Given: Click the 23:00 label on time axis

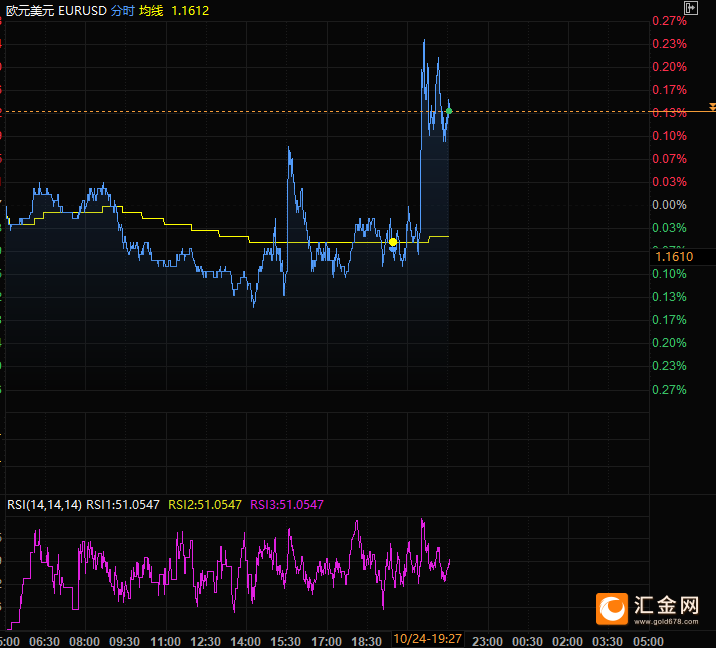Looking at the screenshot, I should [486, 641].
